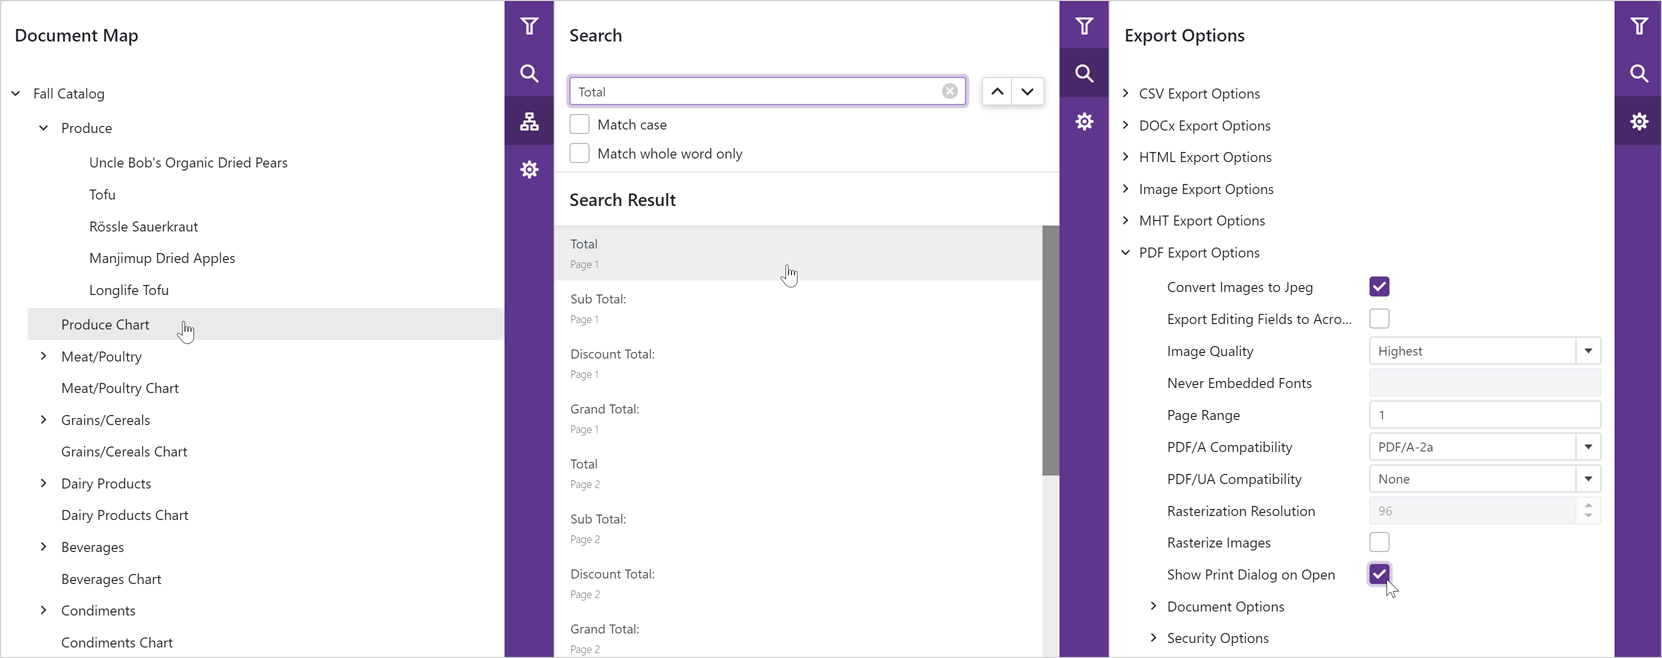Toggle Match whole word only
The width and height of the screenshot is (1662, 658).
(580, 154)
